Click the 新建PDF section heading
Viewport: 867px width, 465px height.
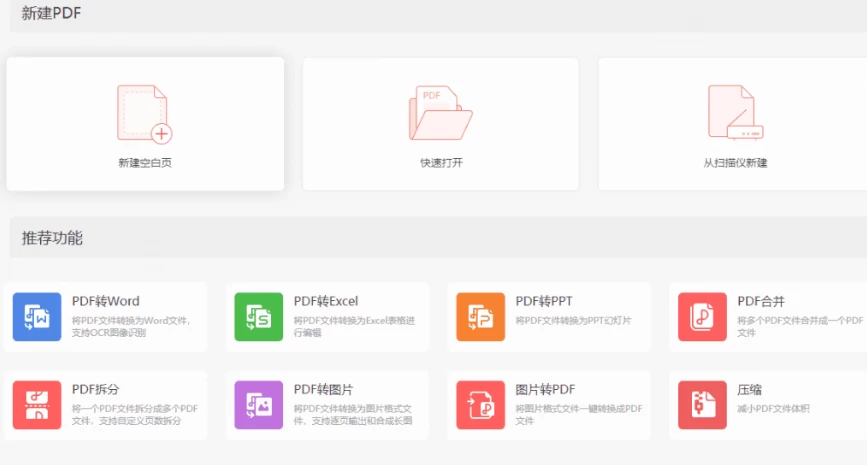click(x=51, y=13)
